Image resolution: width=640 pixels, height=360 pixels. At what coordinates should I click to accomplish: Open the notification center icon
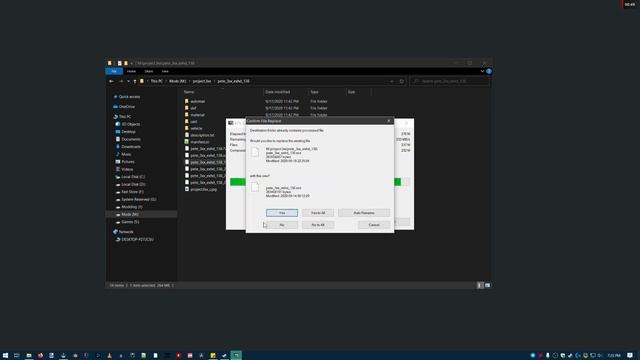(x=630, y=356)
